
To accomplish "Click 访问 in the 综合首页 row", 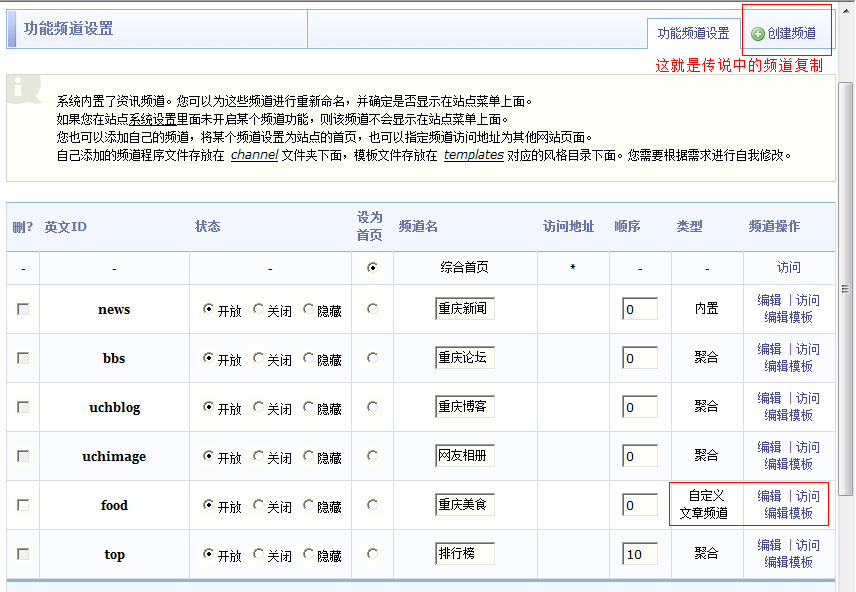I will (788, 268).
